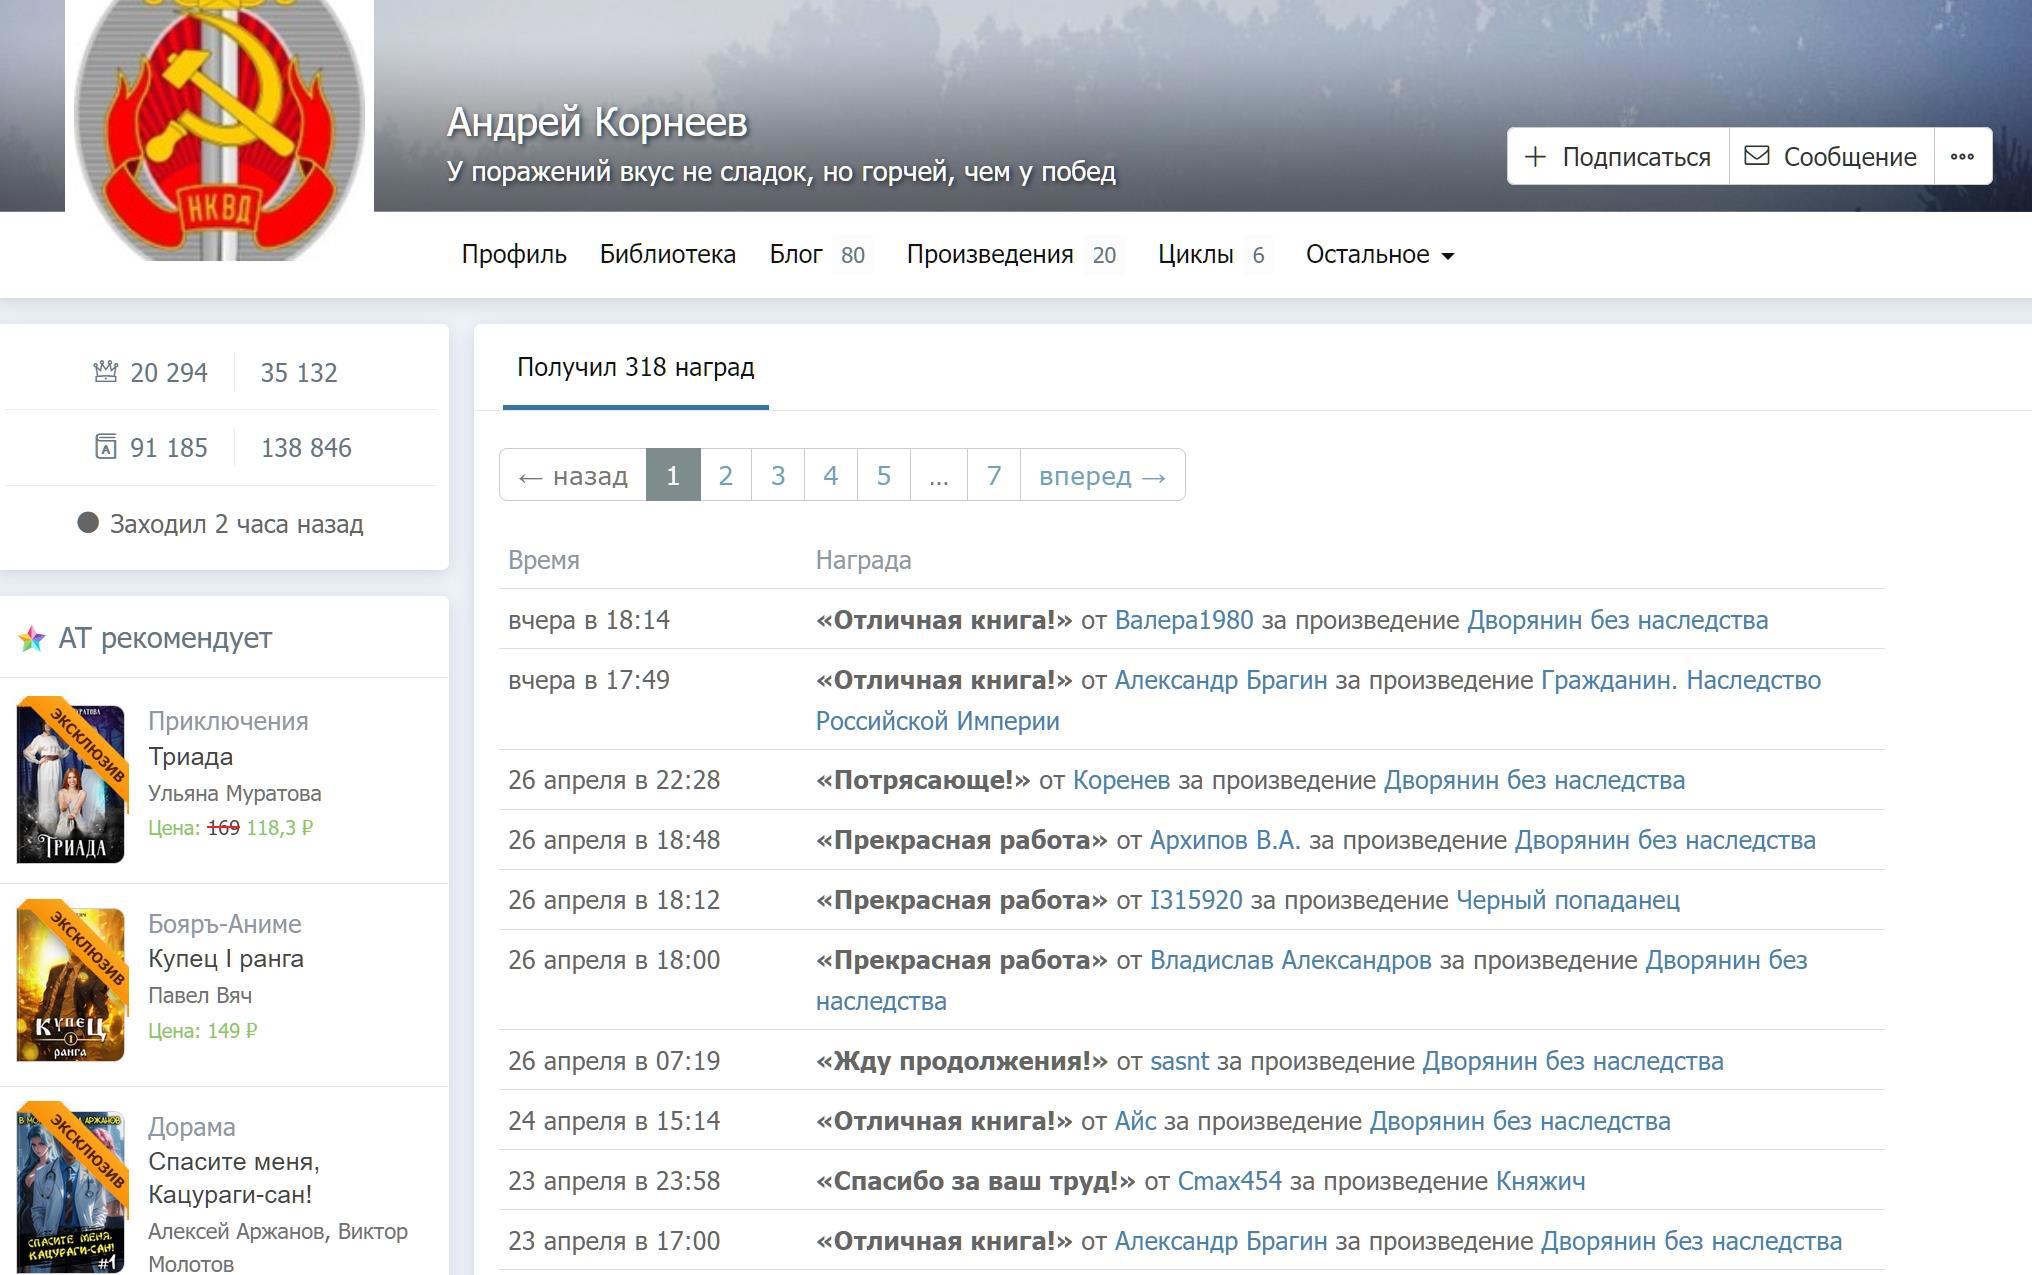Open user link Валера1980
Image resolution: width=2032 pixels, height=1275 pixels.
pos(1183,620)
